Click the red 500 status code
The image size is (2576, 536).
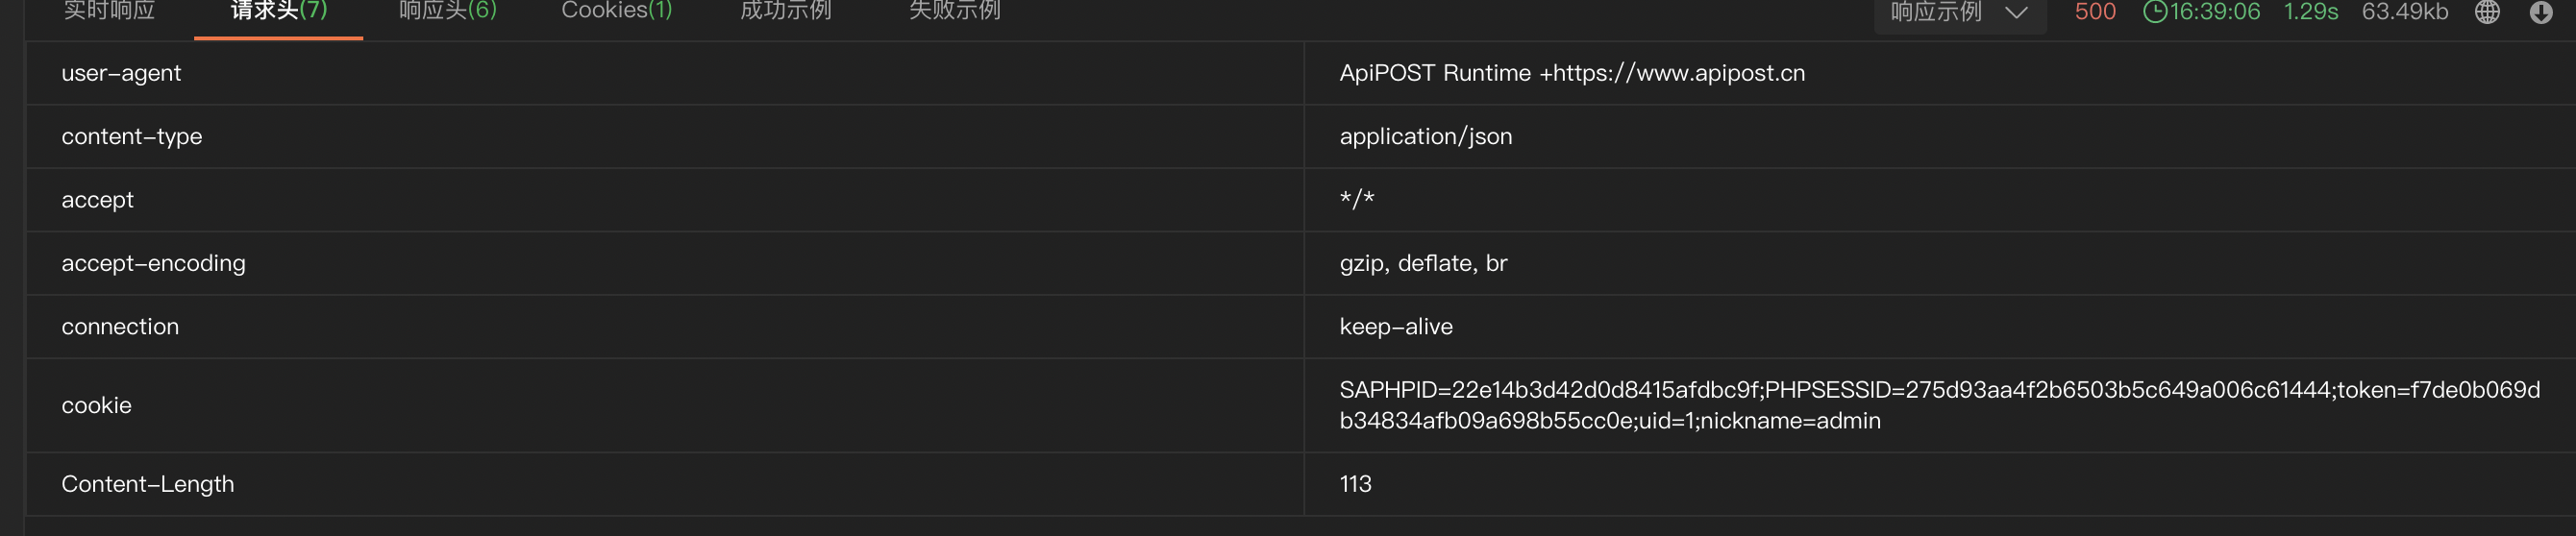pyautogui.click(x=2095, y=12)
